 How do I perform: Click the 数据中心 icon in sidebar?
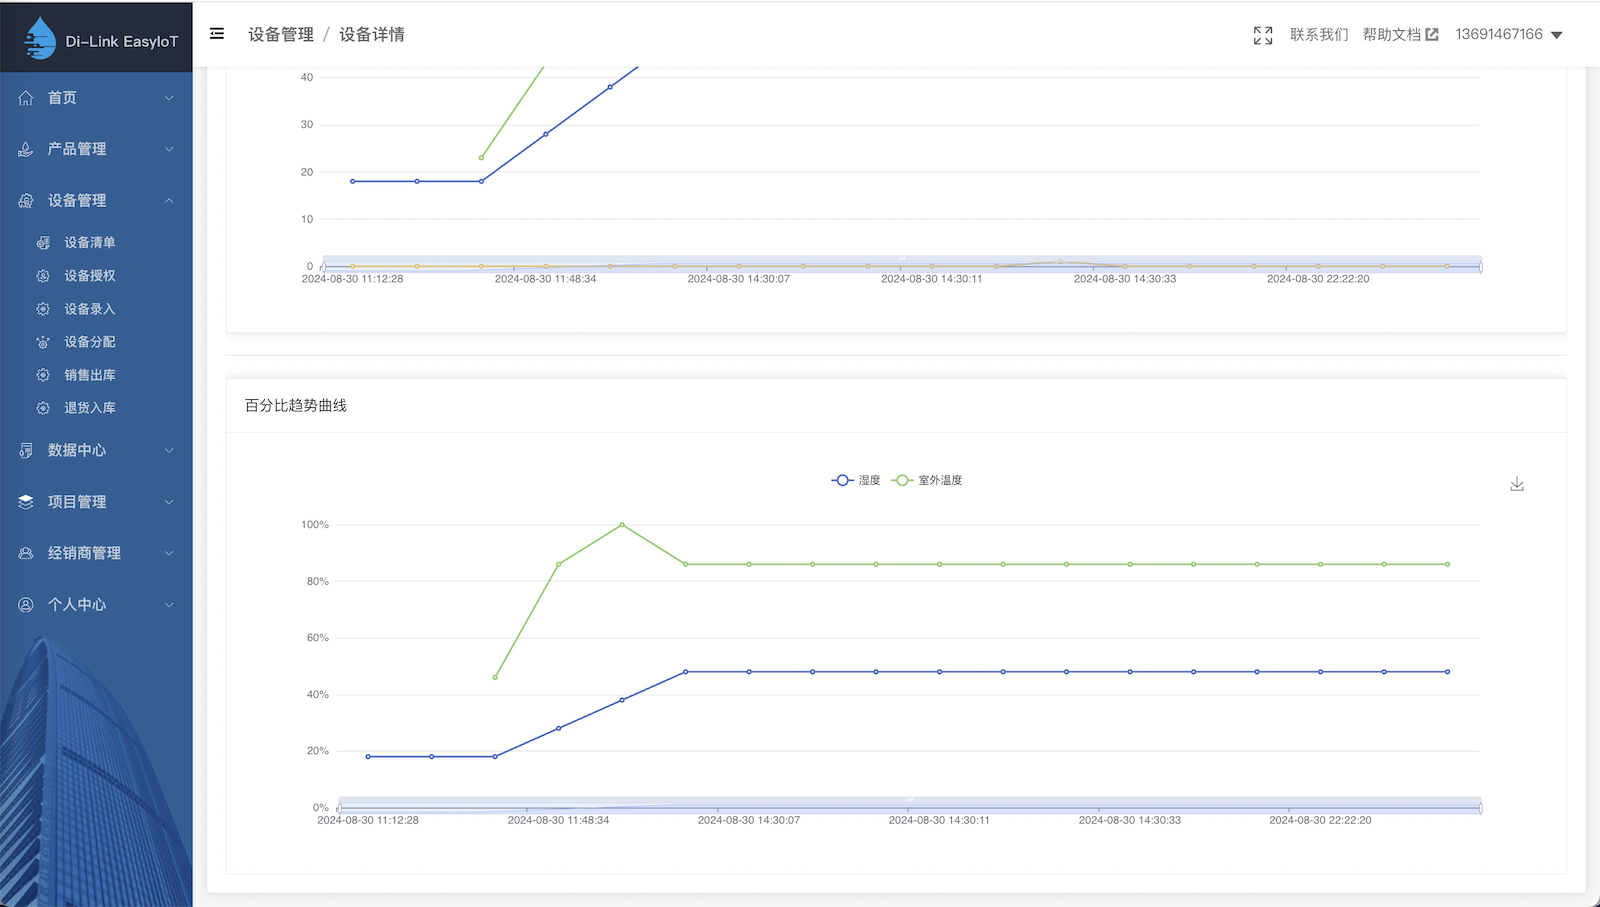pos(26,451)
